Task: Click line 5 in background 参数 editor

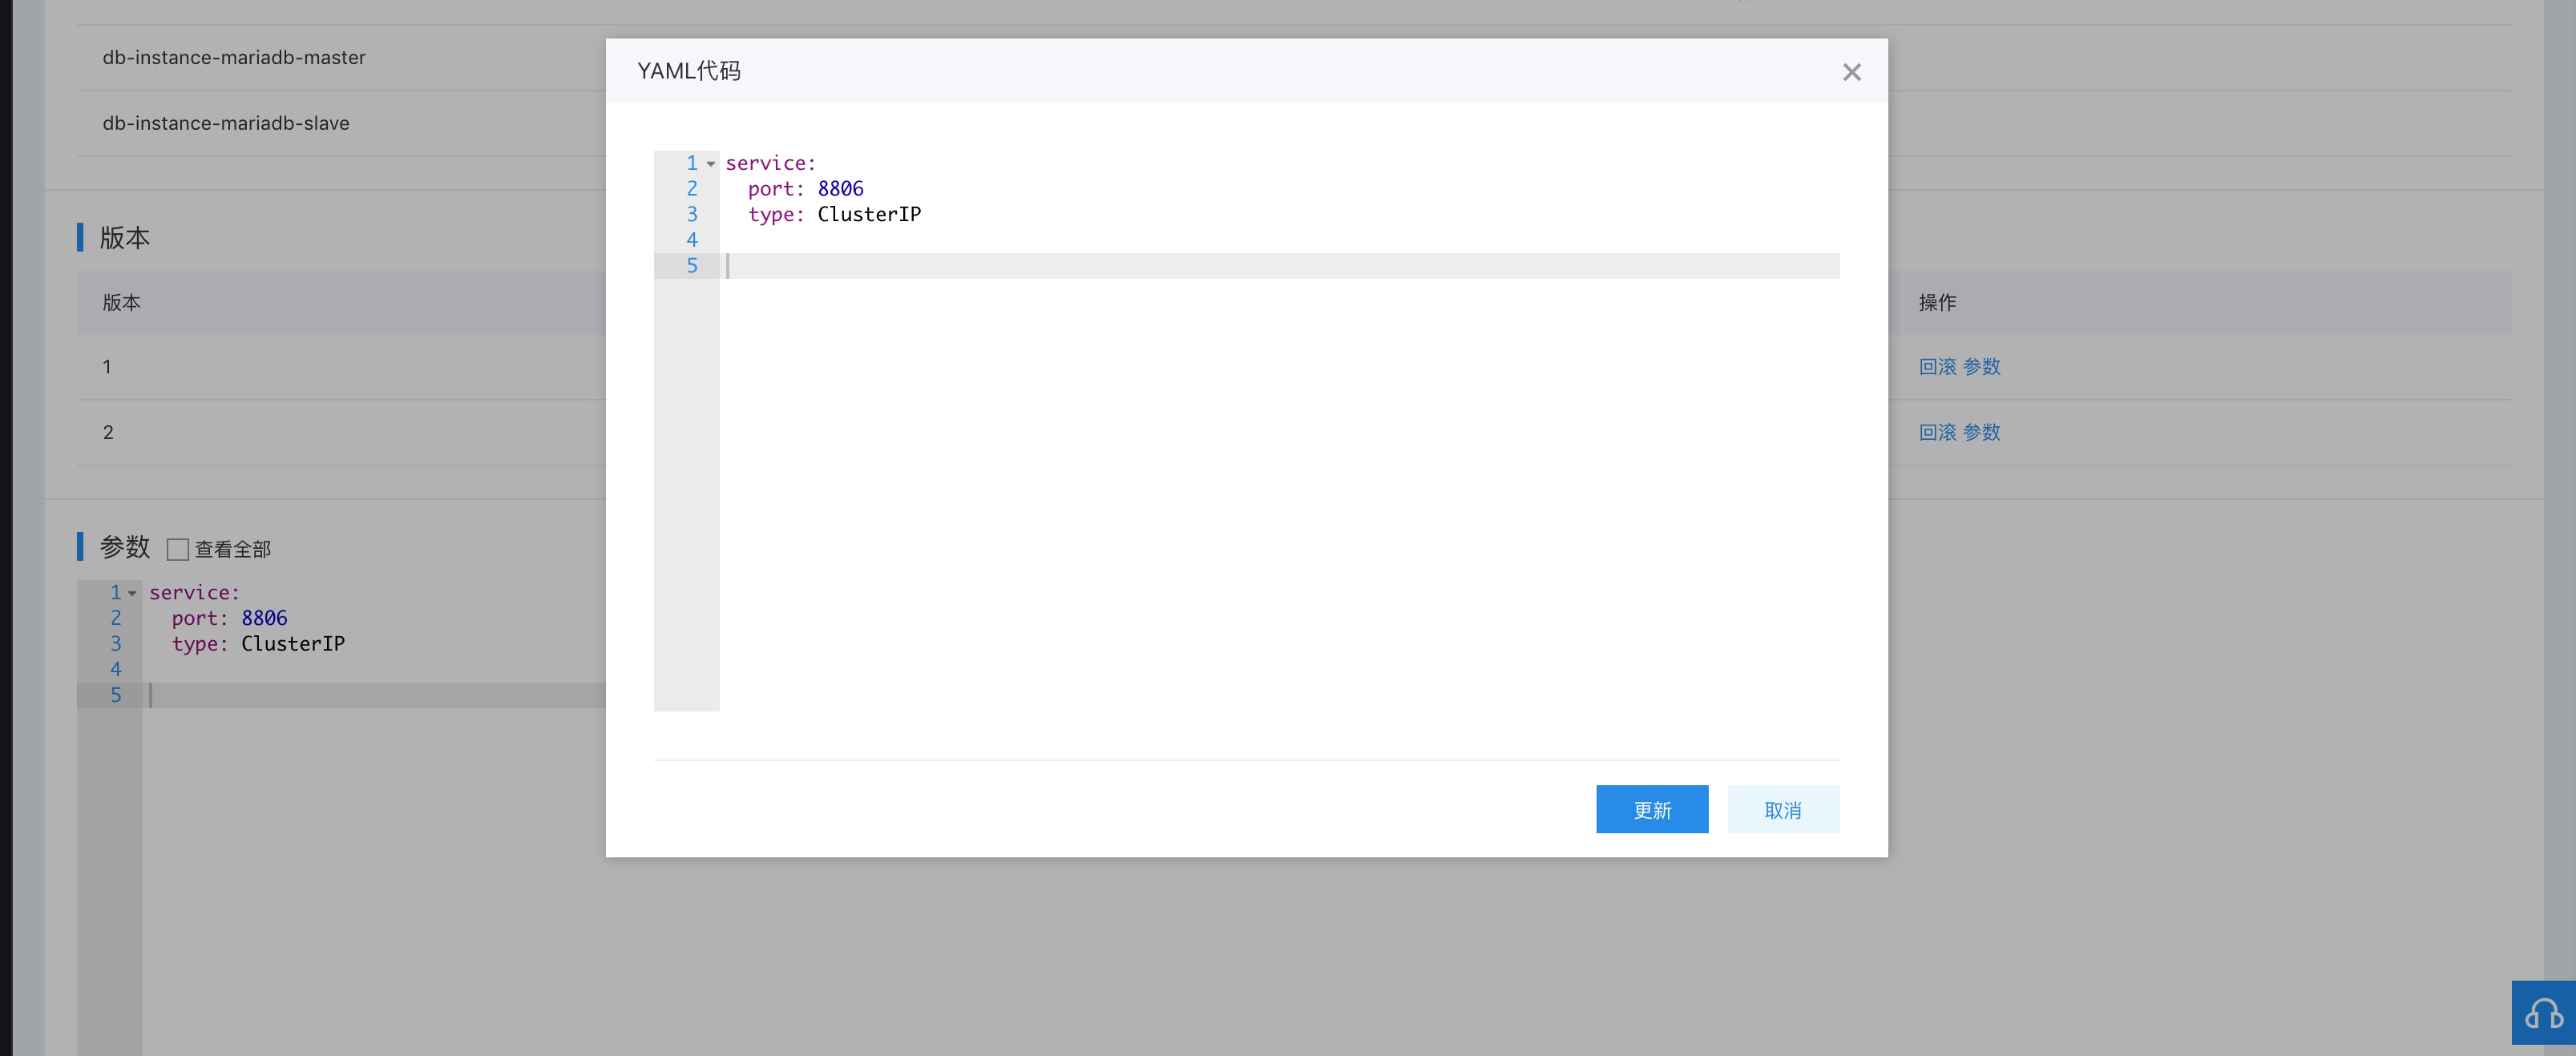Action: [x=374, y=696]
